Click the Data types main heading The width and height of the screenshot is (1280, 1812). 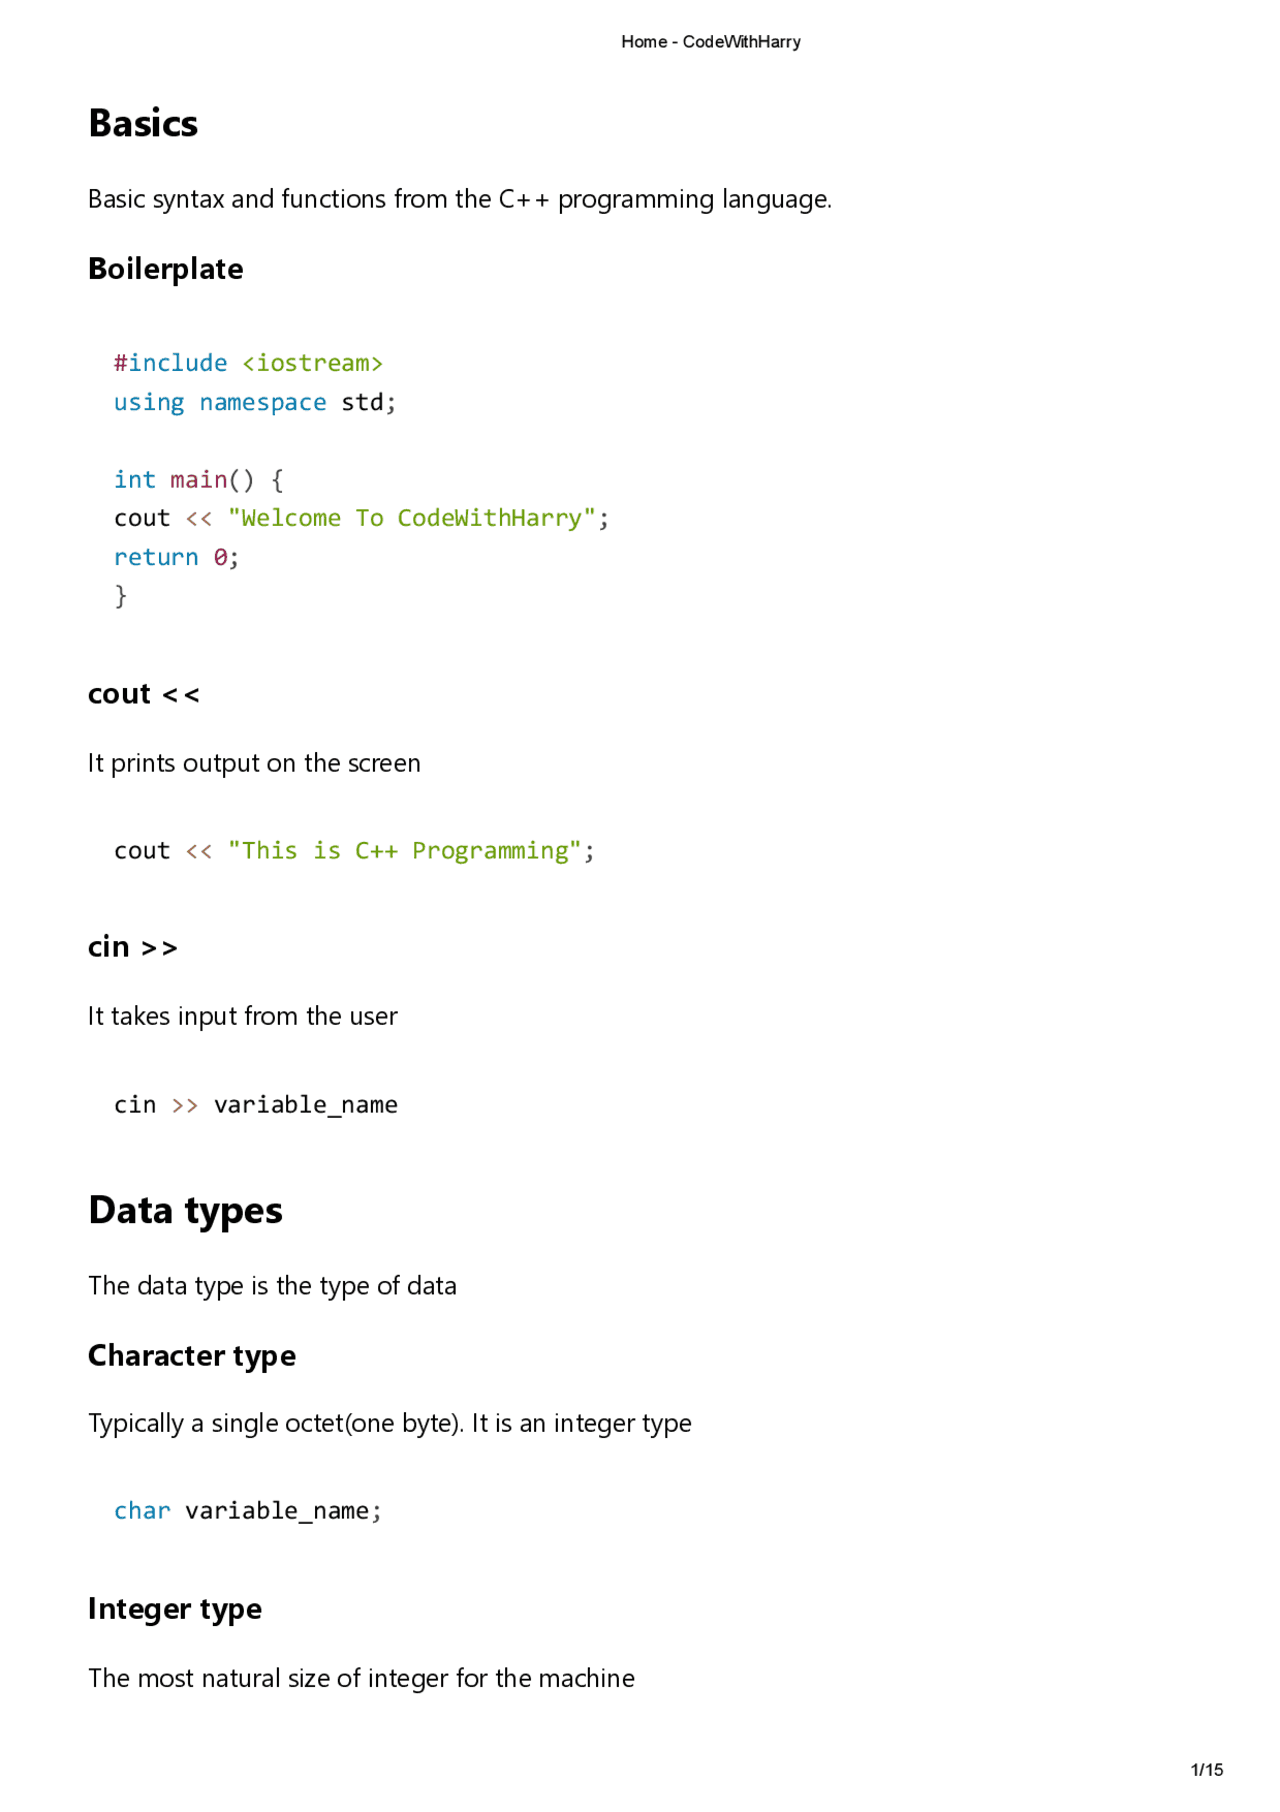185,1211
